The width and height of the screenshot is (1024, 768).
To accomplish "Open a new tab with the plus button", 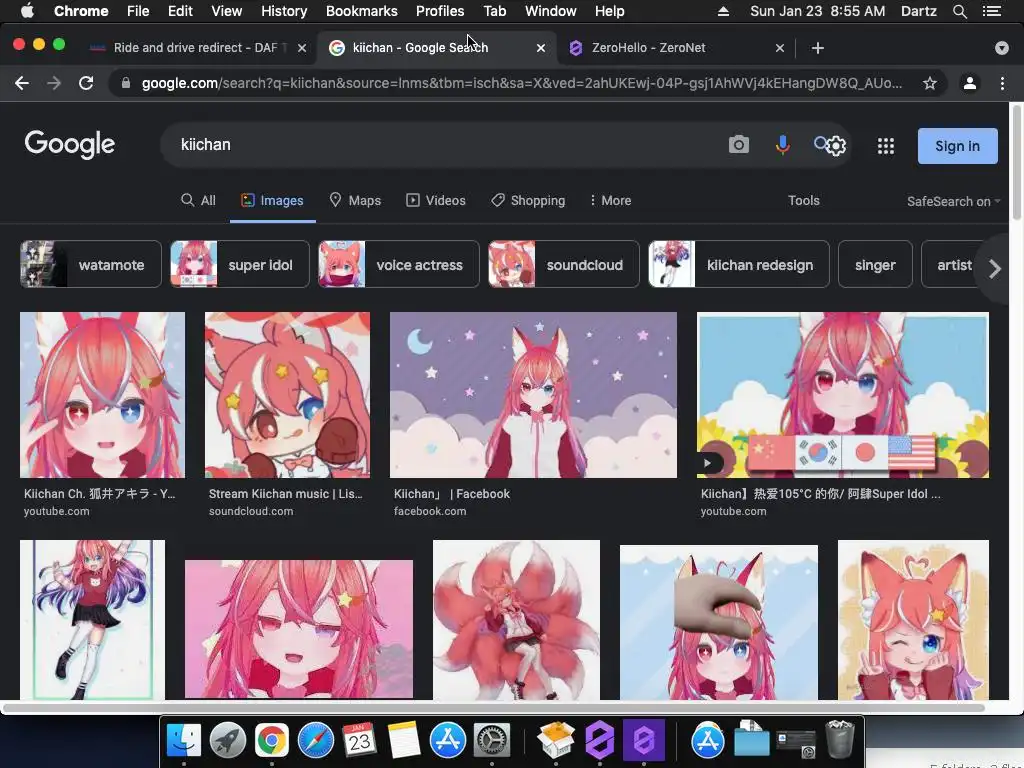I will click(x=818, y=48).
